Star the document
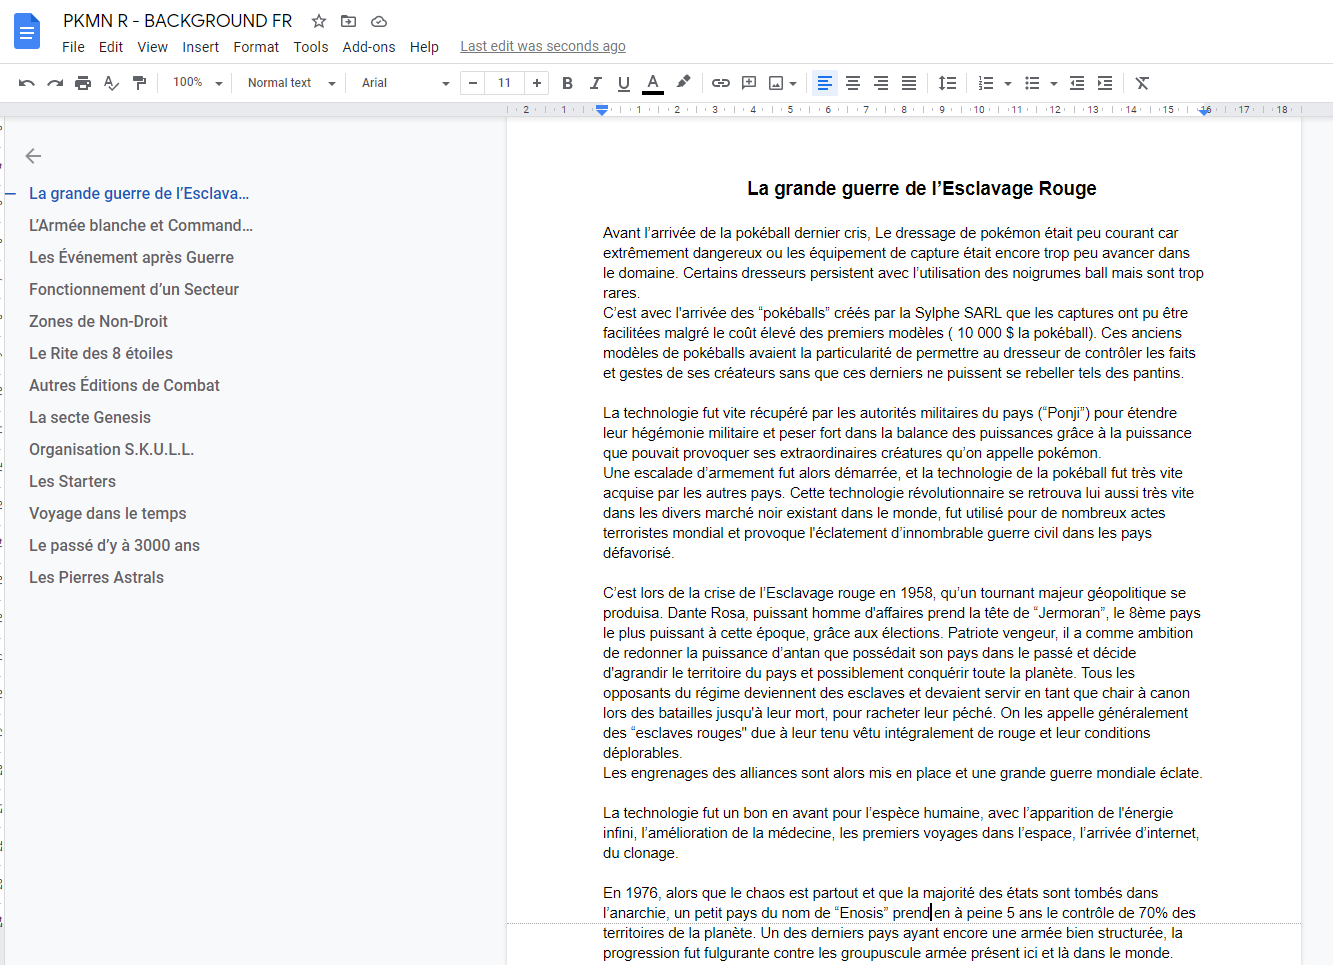The height and width of the screenshot is (965, 1333). click(319, 21)
